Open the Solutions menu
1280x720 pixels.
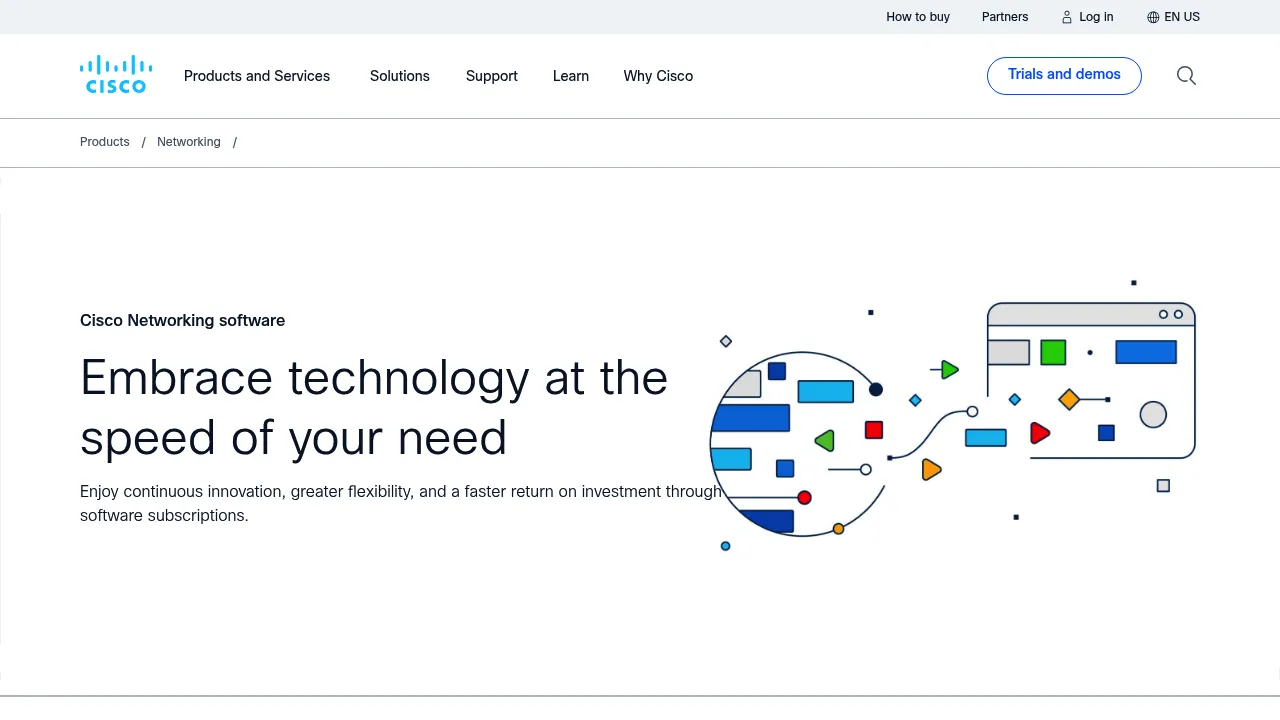click(400, 76)
